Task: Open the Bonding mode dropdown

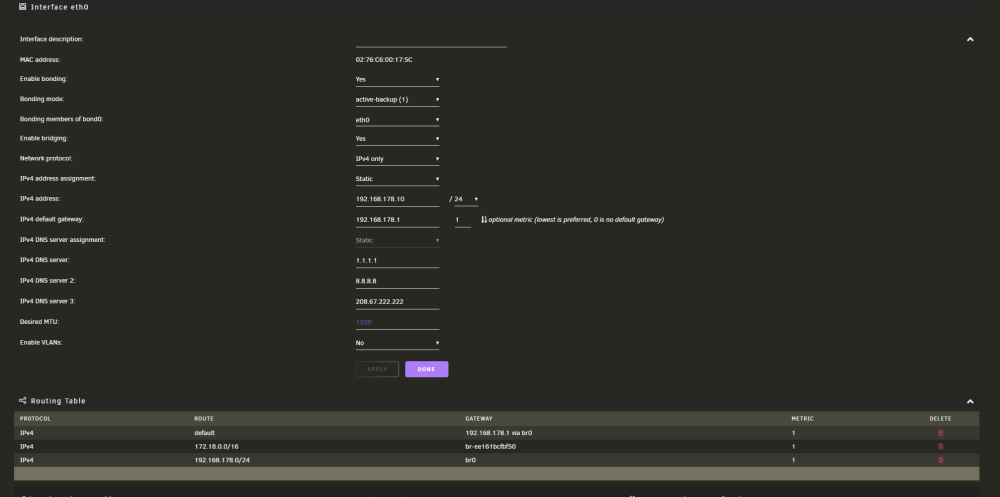Action: click(x=397, y=100)
